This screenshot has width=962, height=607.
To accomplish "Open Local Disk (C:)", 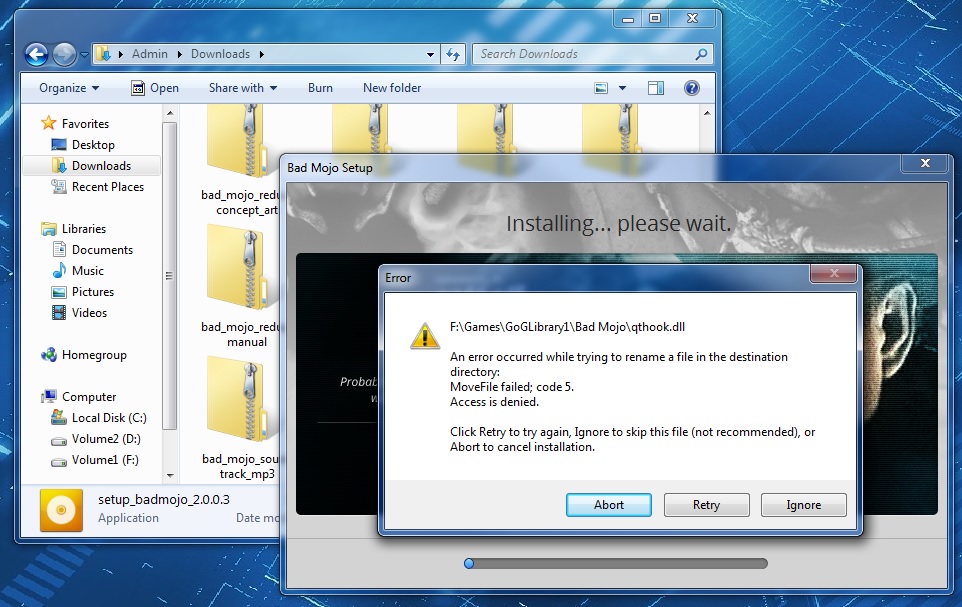I will coord(109,417).
